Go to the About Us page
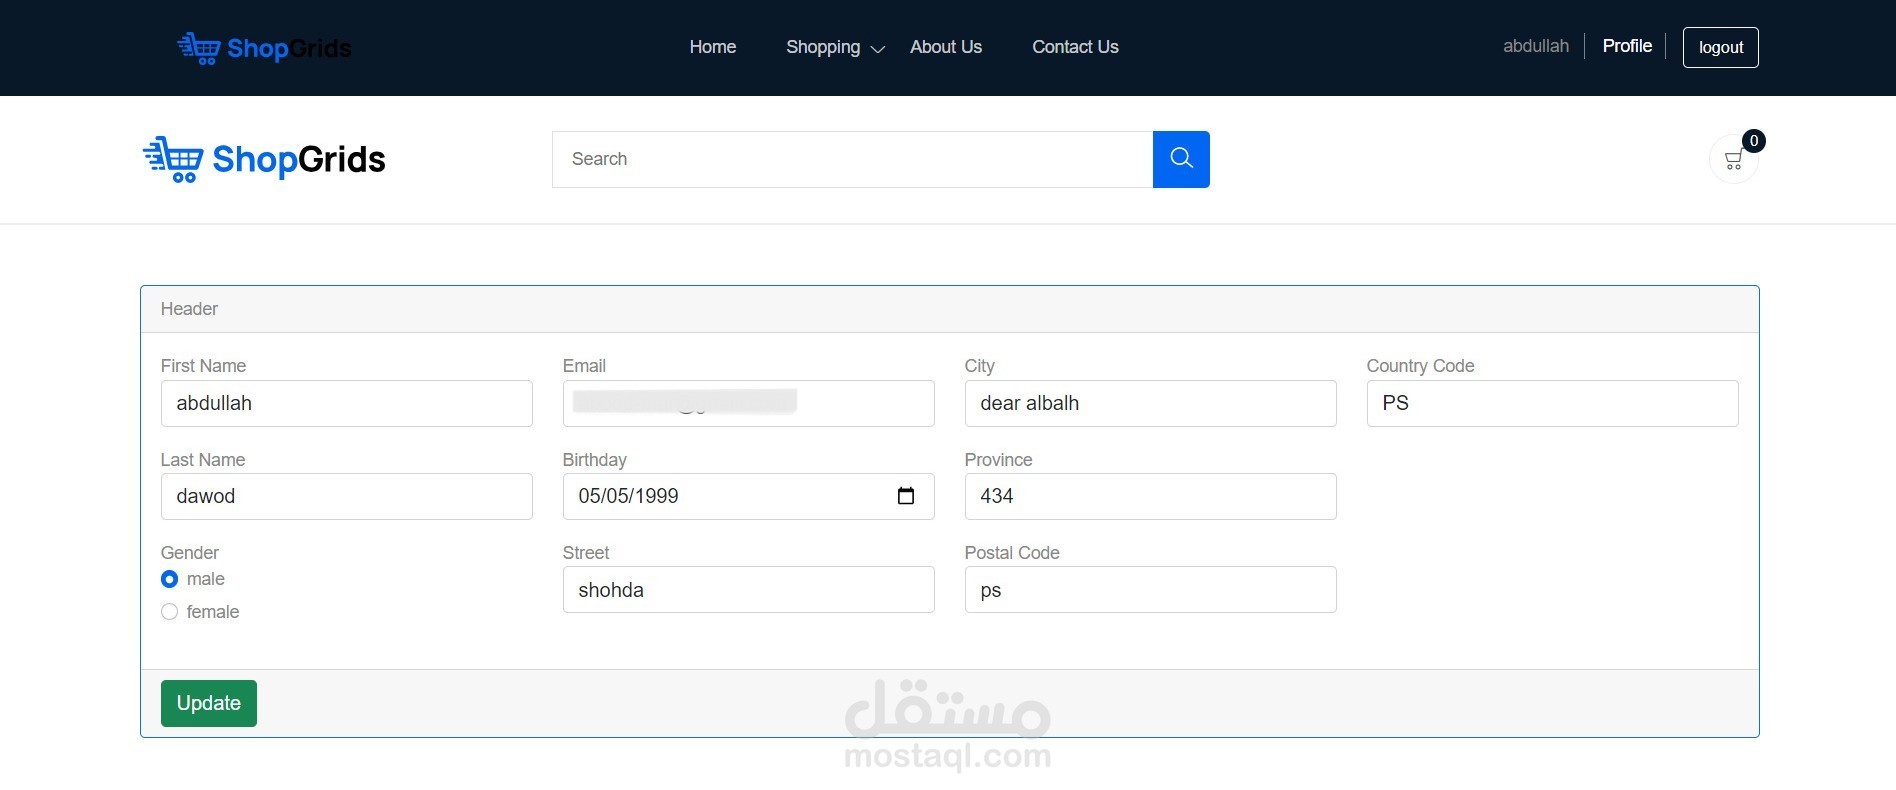This screenshot has height=790, width=1896. [946, 47]
